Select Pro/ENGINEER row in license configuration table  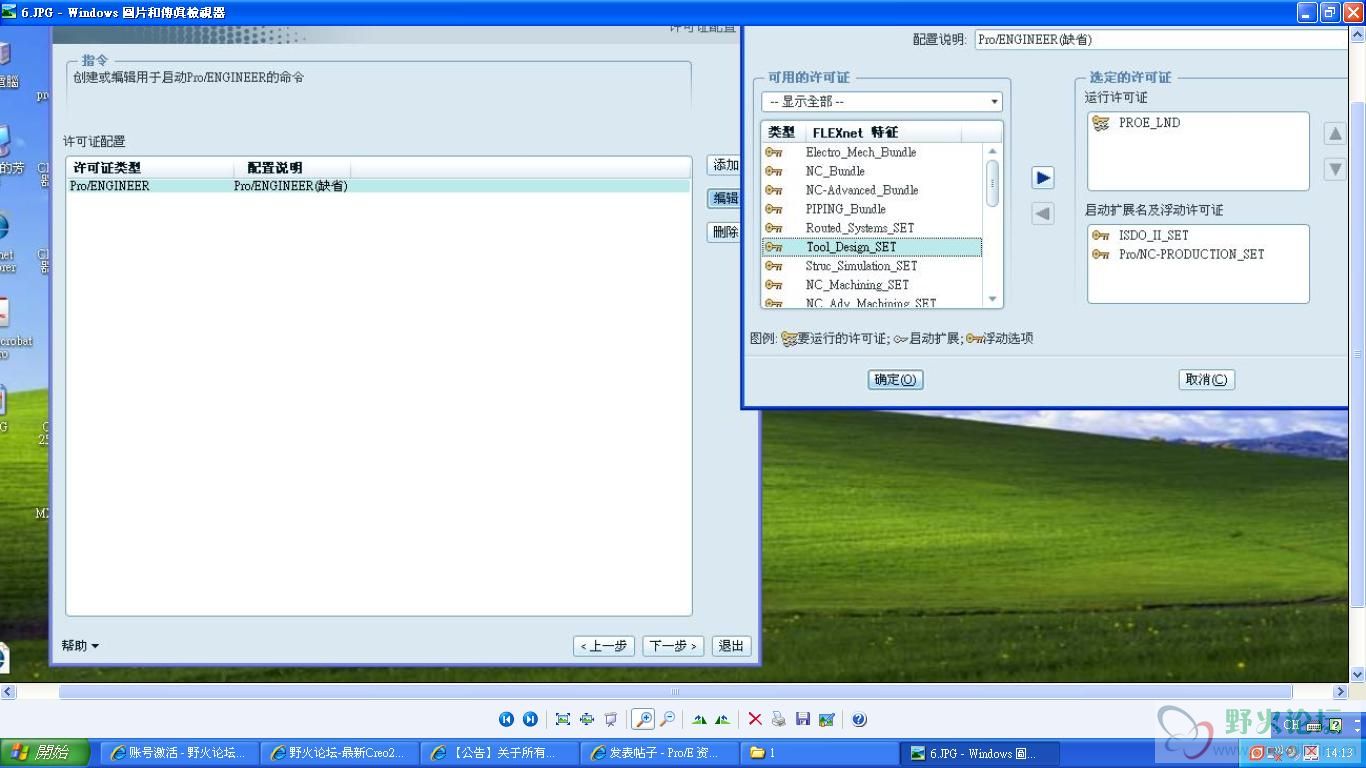(378, 186)
